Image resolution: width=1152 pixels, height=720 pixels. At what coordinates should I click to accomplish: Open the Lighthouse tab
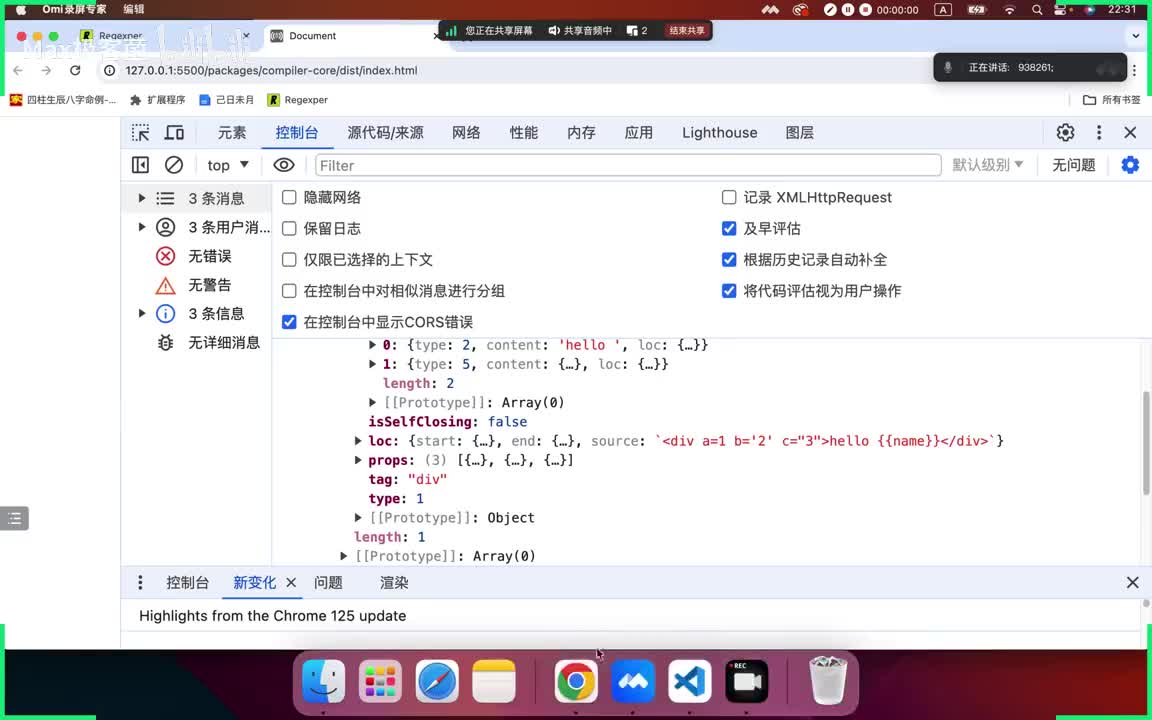[x=719, y=133]
